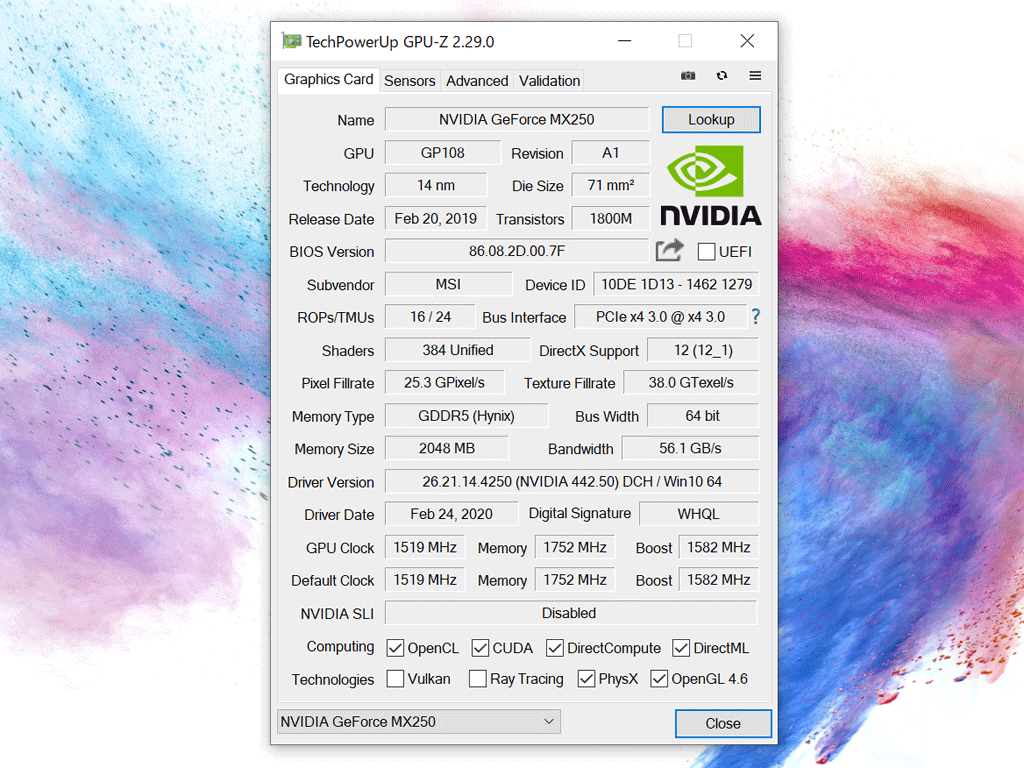The width and height of the screenshot is (1024, 768).
Task: Click the Digital Signature value WHQL
Action: click(698, 514)
